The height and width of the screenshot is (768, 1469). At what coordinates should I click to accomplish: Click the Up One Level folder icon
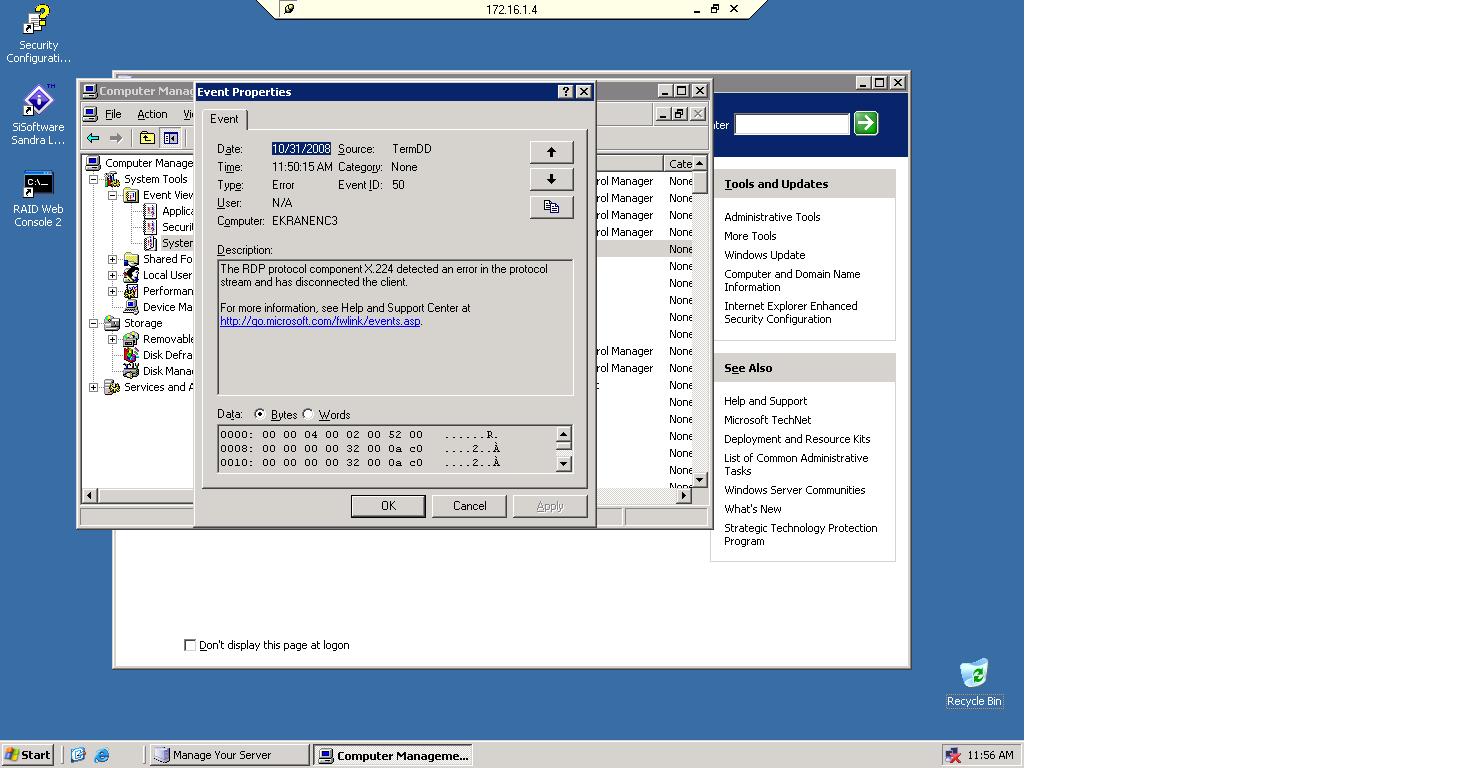pos(147,138)
